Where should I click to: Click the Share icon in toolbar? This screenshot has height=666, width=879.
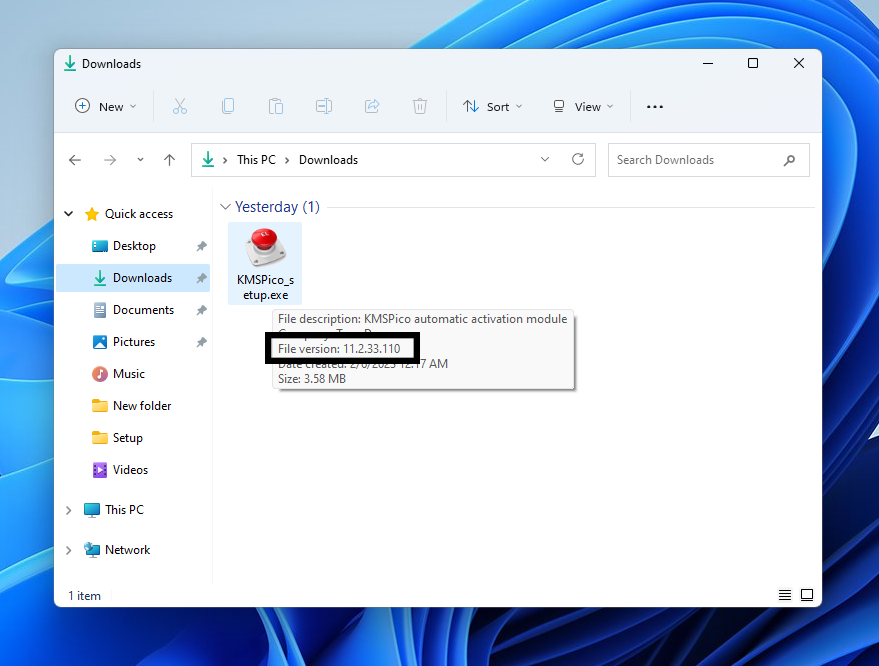pyautogui.click(x=372, y=106)
